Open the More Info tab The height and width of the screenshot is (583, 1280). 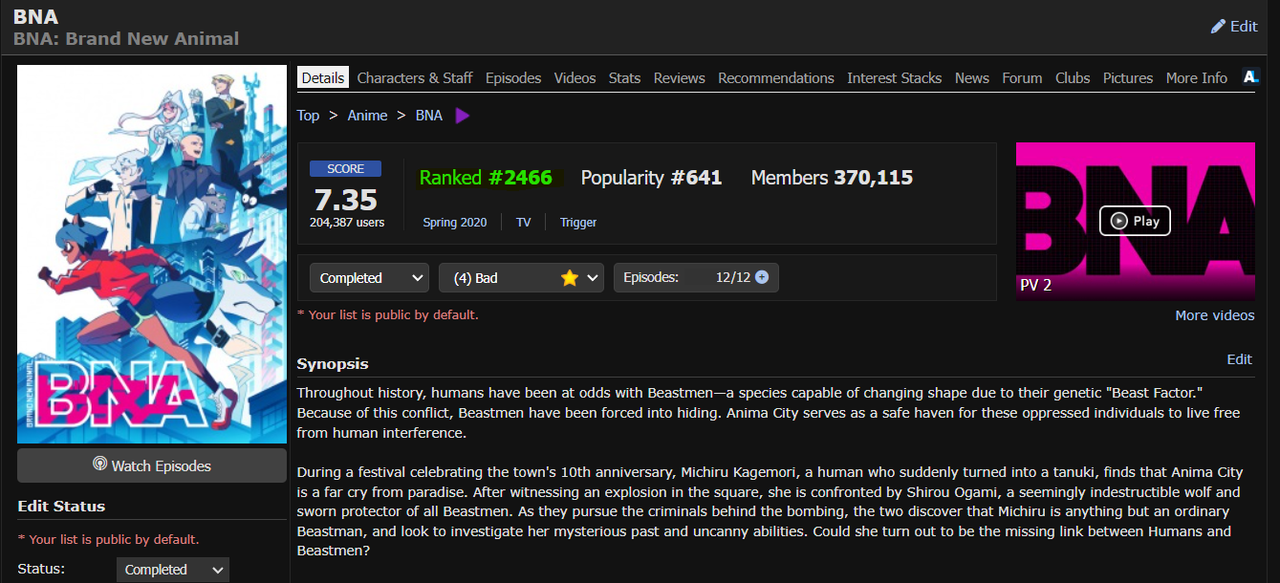coord(1197,77)
